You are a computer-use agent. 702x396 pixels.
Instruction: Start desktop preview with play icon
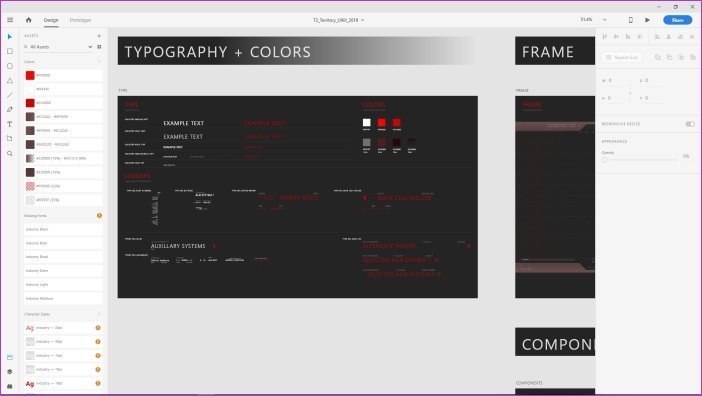click(x=647, y=20)
